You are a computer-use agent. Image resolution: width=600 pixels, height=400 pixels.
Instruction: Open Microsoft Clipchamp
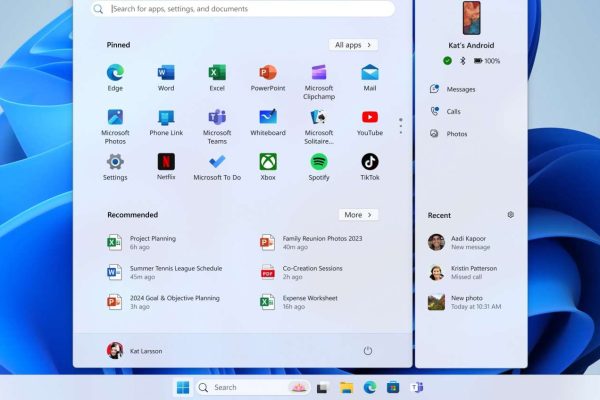tap(319, 82)
